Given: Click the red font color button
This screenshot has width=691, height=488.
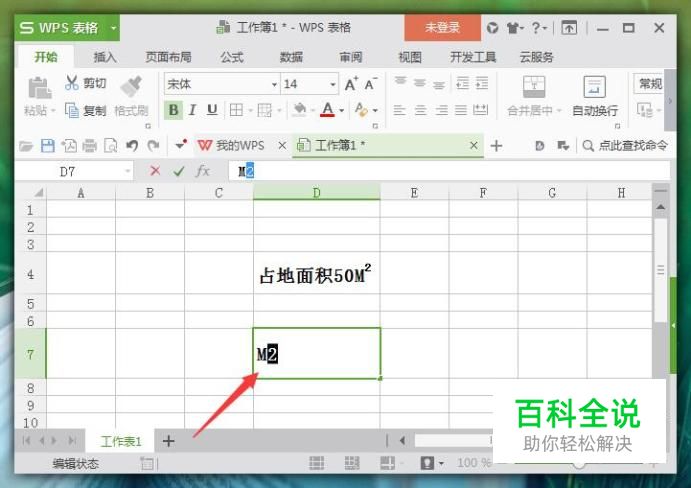Looking at the screenshot, I should click(x=327, y=110).
